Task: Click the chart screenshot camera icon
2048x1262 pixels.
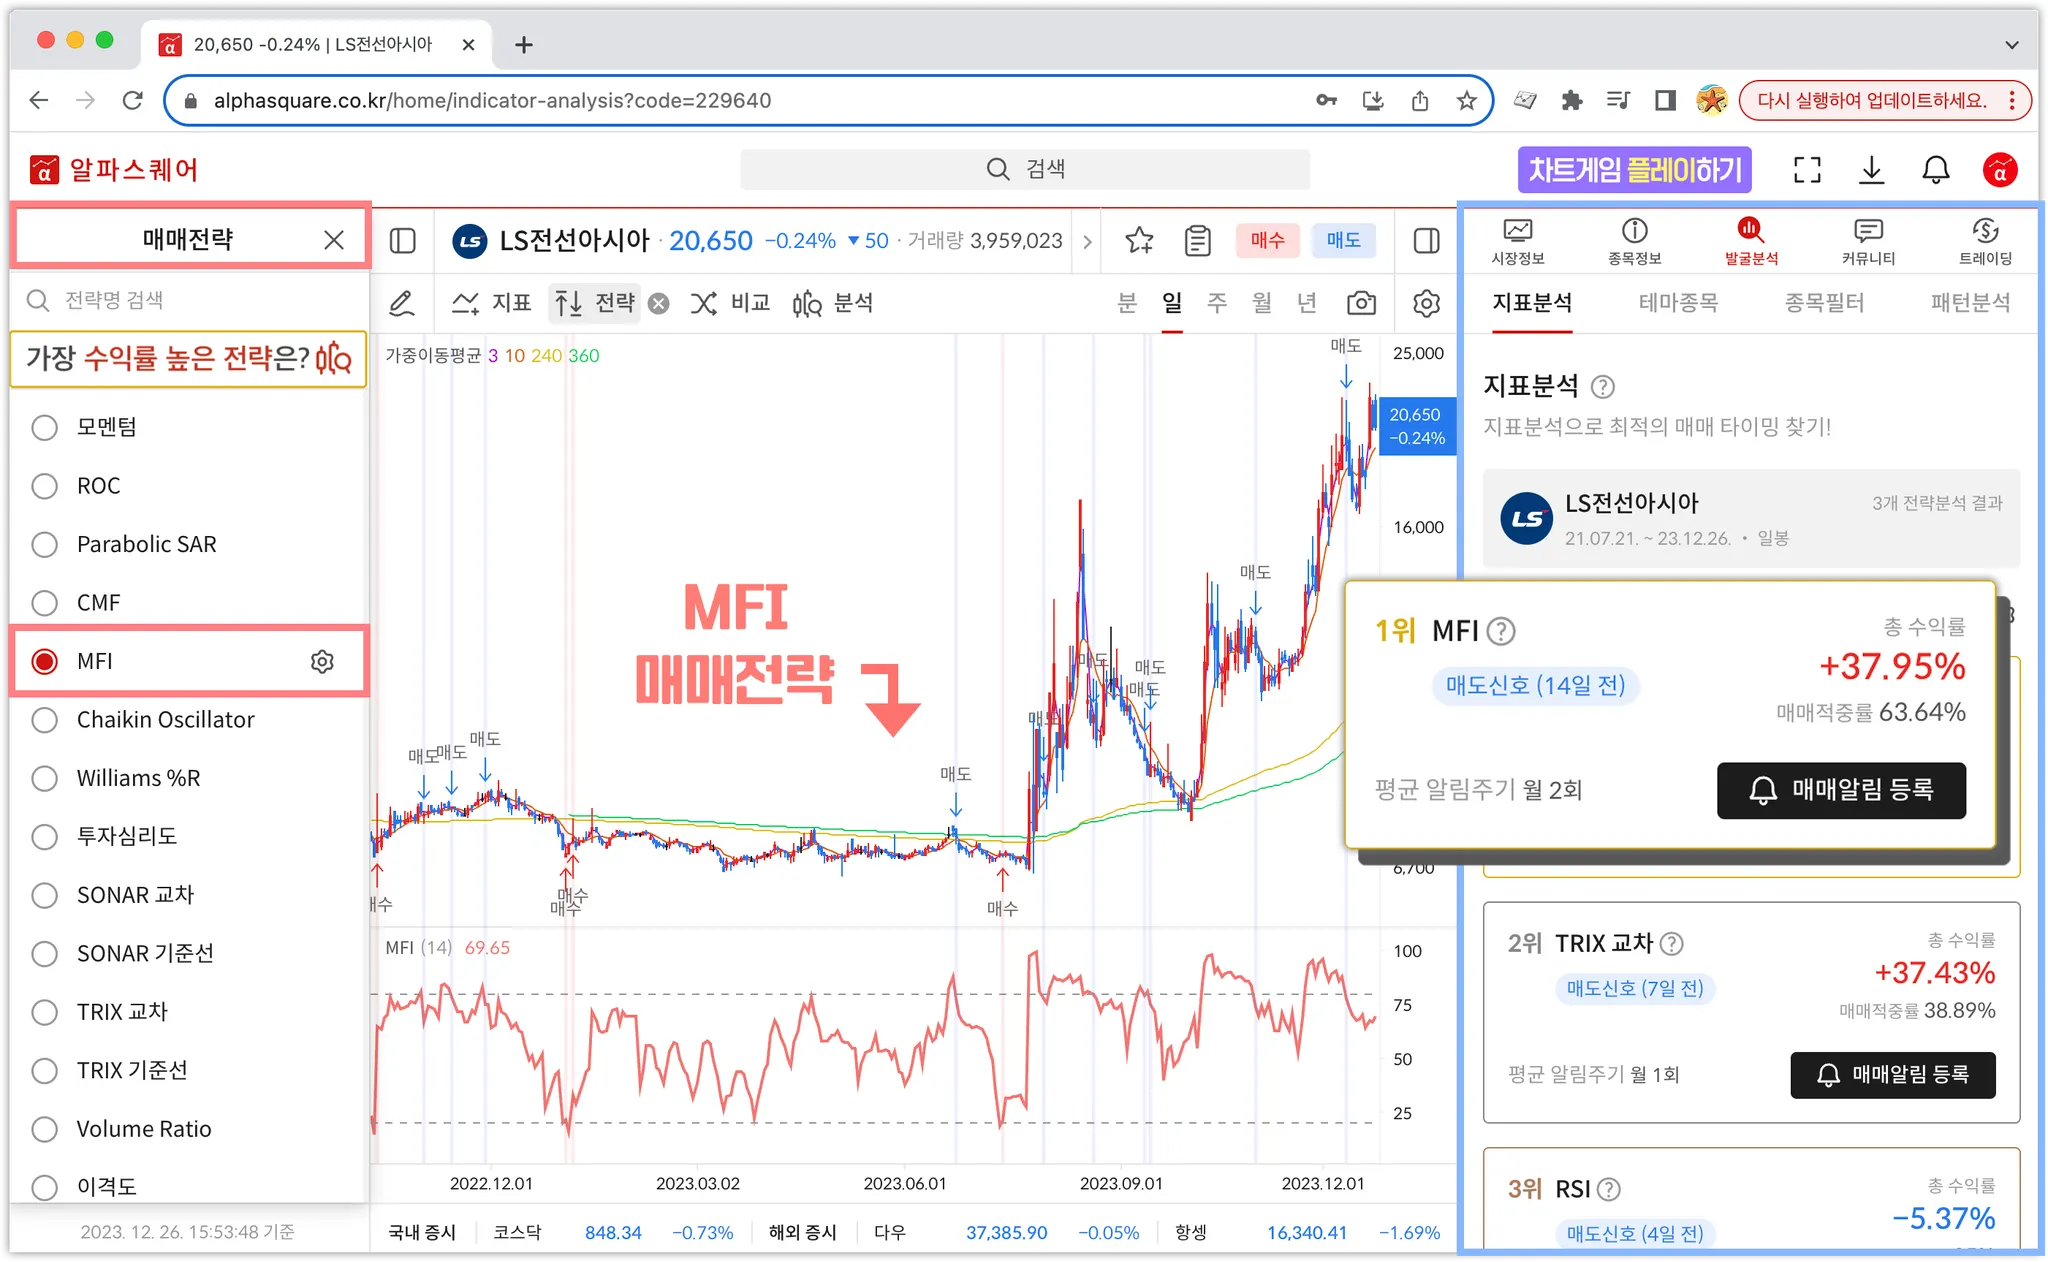Action: [x=1361, y=303]
